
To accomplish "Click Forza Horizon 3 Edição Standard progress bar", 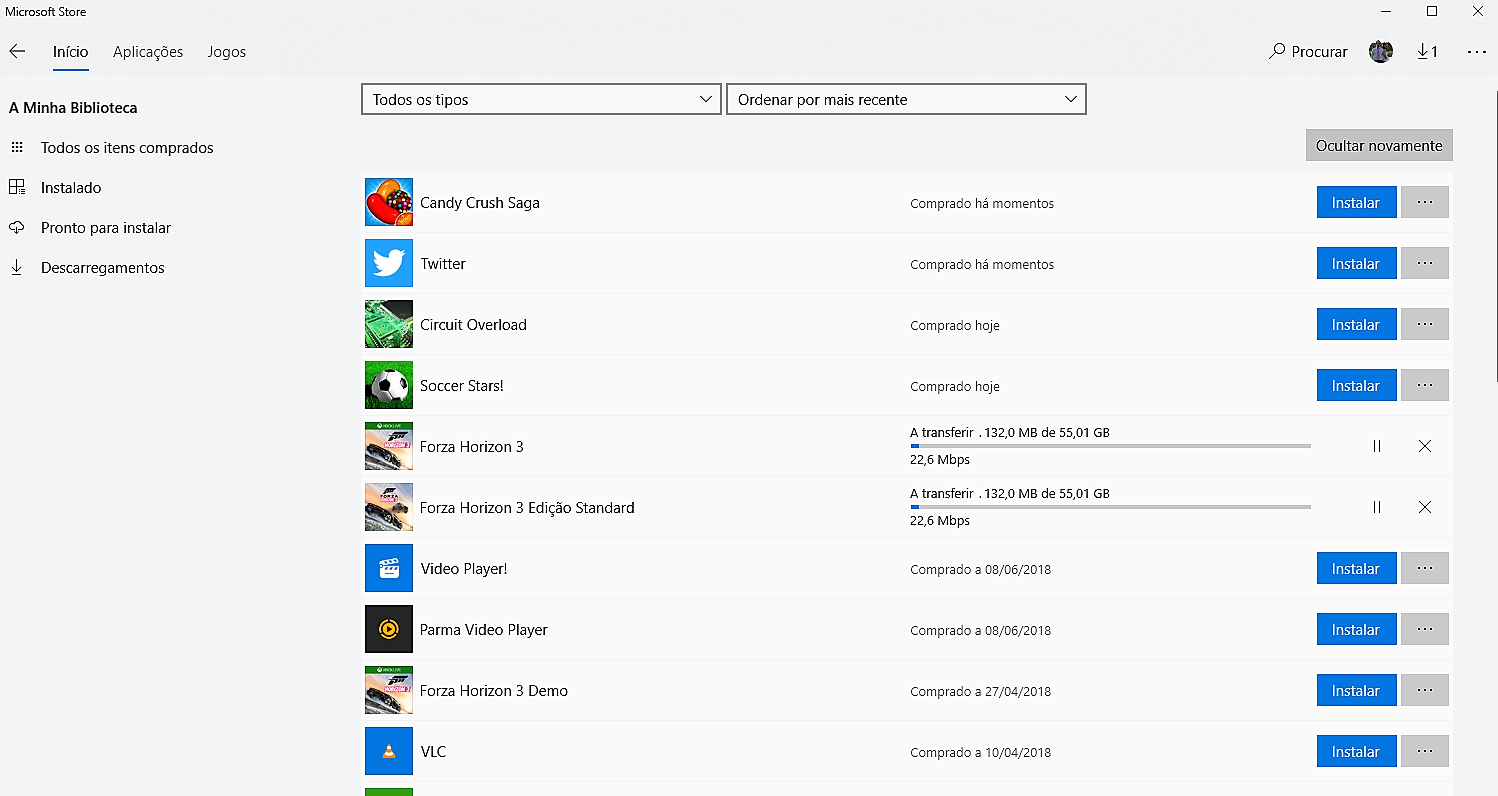I will coord(1110,507).
